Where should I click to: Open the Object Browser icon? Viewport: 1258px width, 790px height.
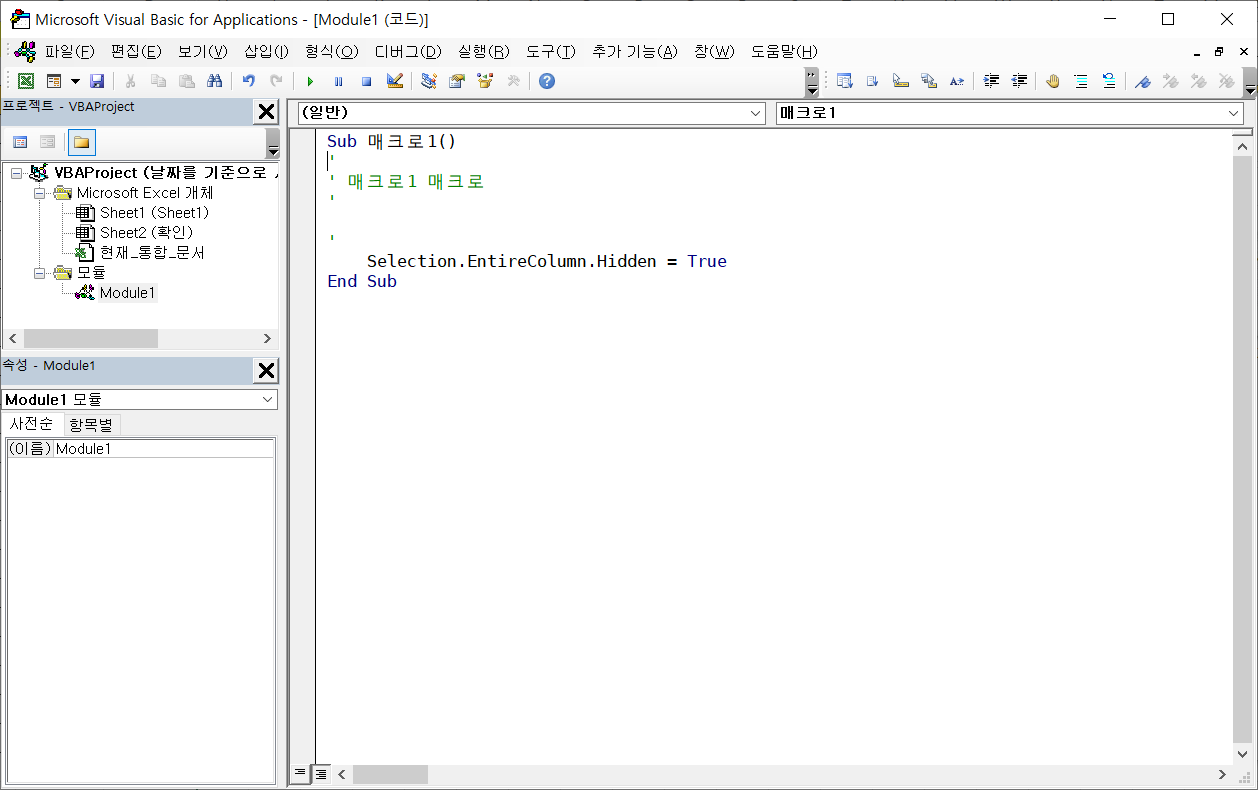click(x=485, y=81)
